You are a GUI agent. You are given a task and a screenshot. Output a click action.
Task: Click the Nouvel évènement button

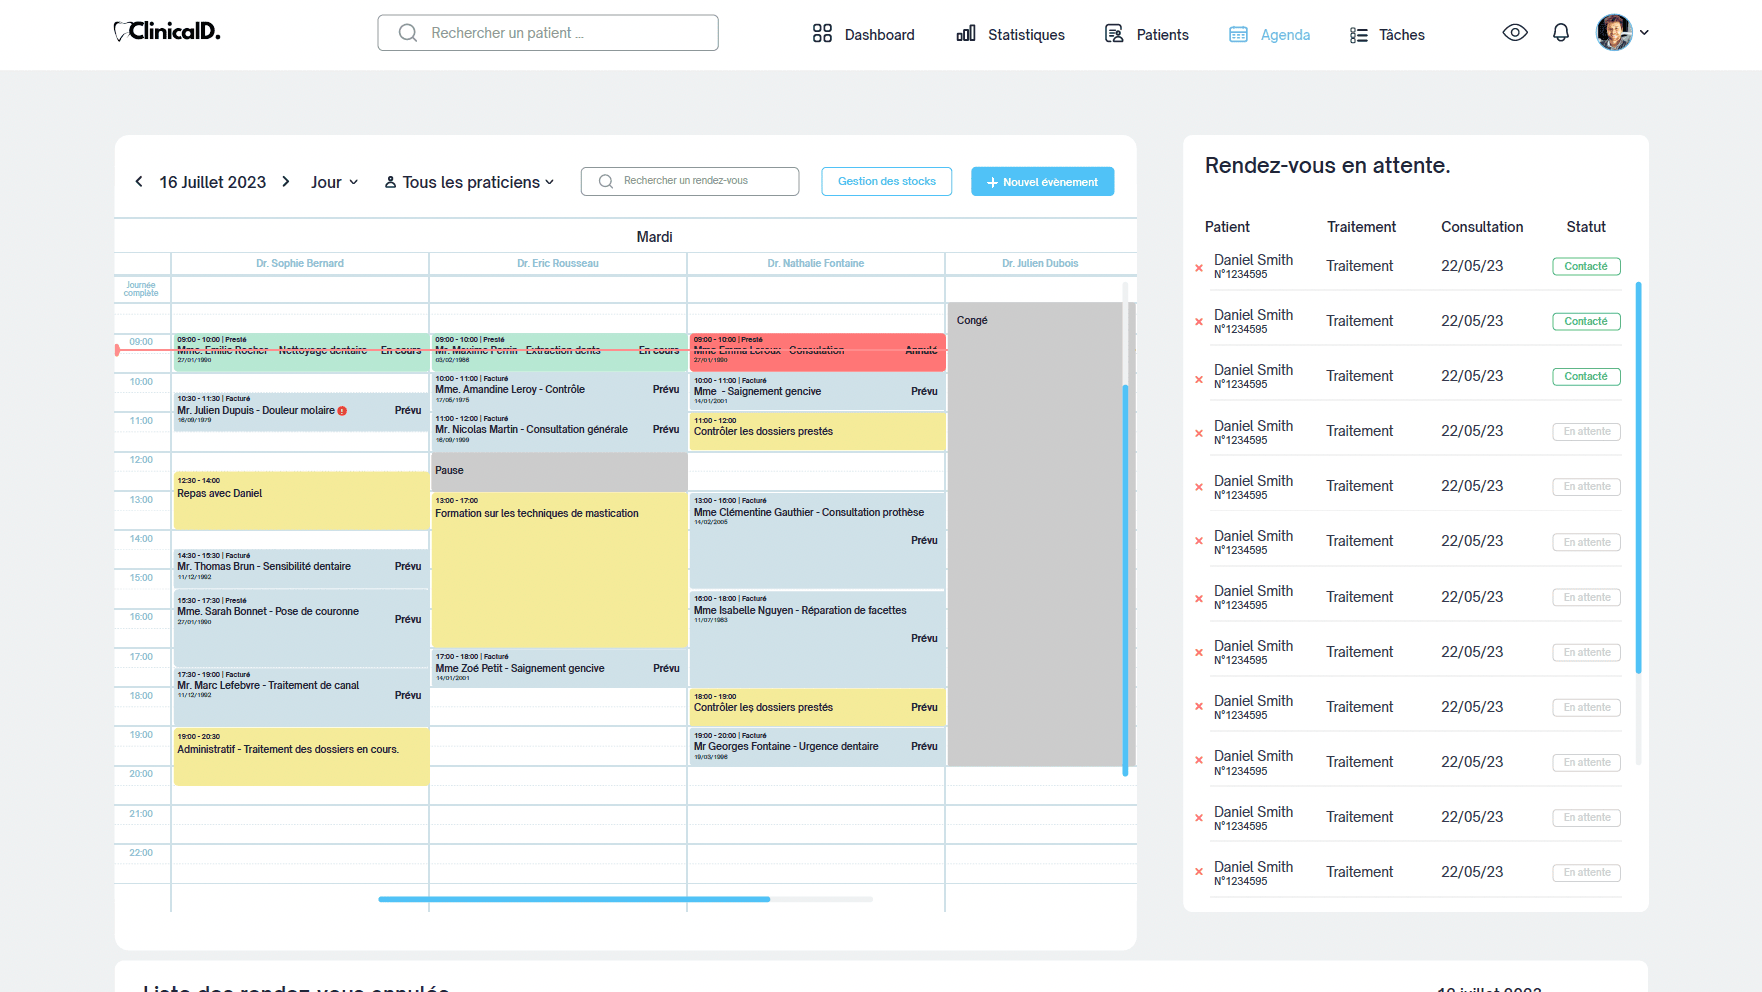(x=1042, y=182)
